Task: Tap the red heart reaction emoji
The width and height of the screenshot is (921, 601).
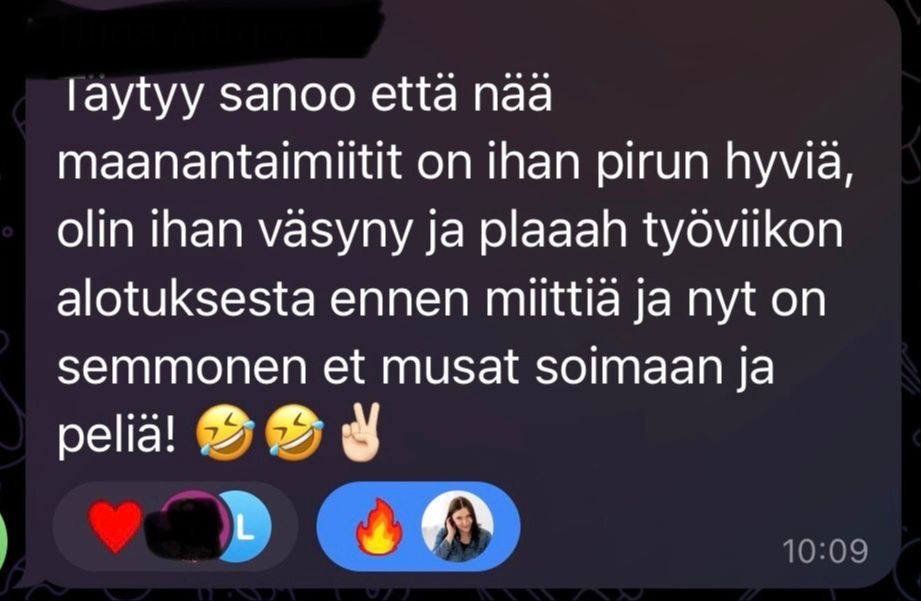Action: click(x=115, y=526)
